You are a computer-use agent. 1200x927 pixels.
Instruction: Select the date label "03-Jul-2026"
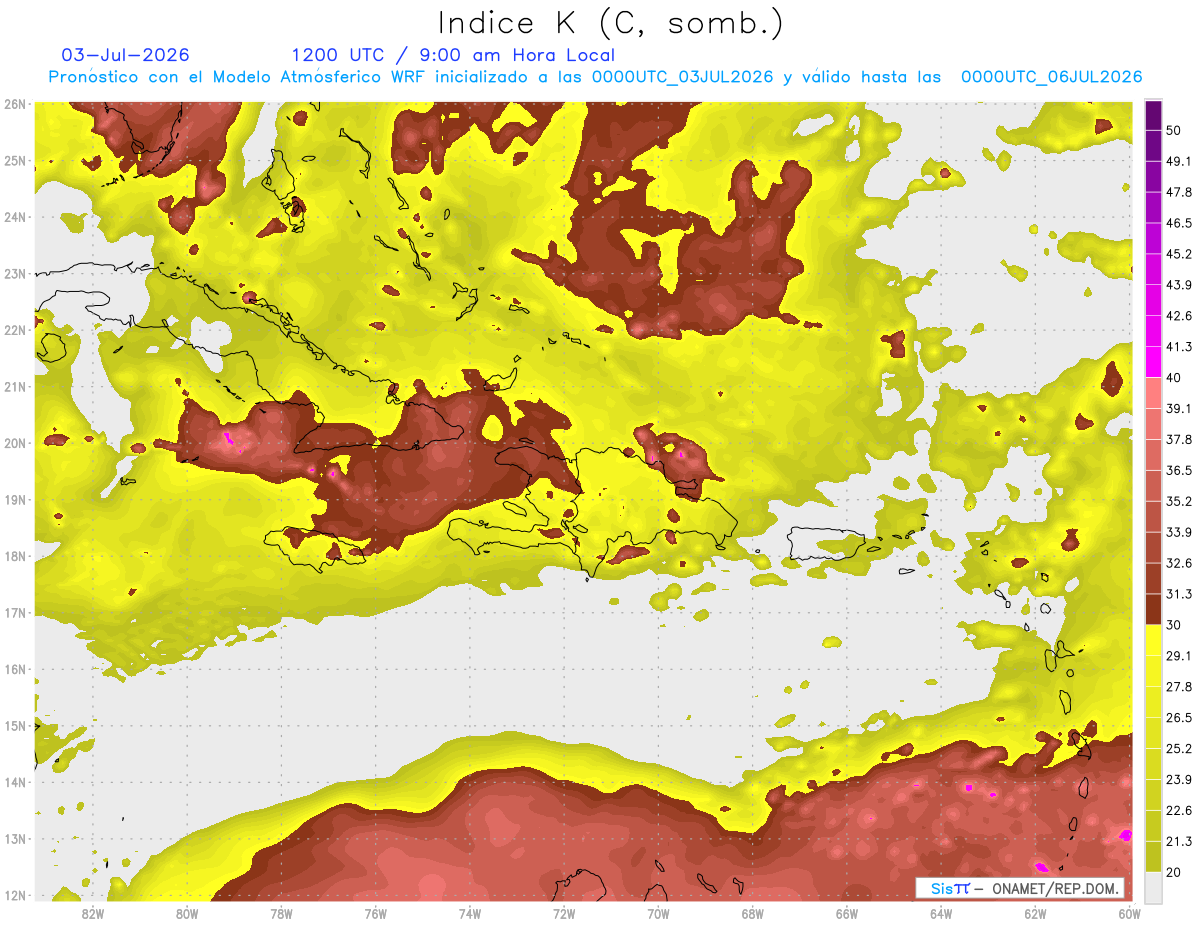click(125, 55)
